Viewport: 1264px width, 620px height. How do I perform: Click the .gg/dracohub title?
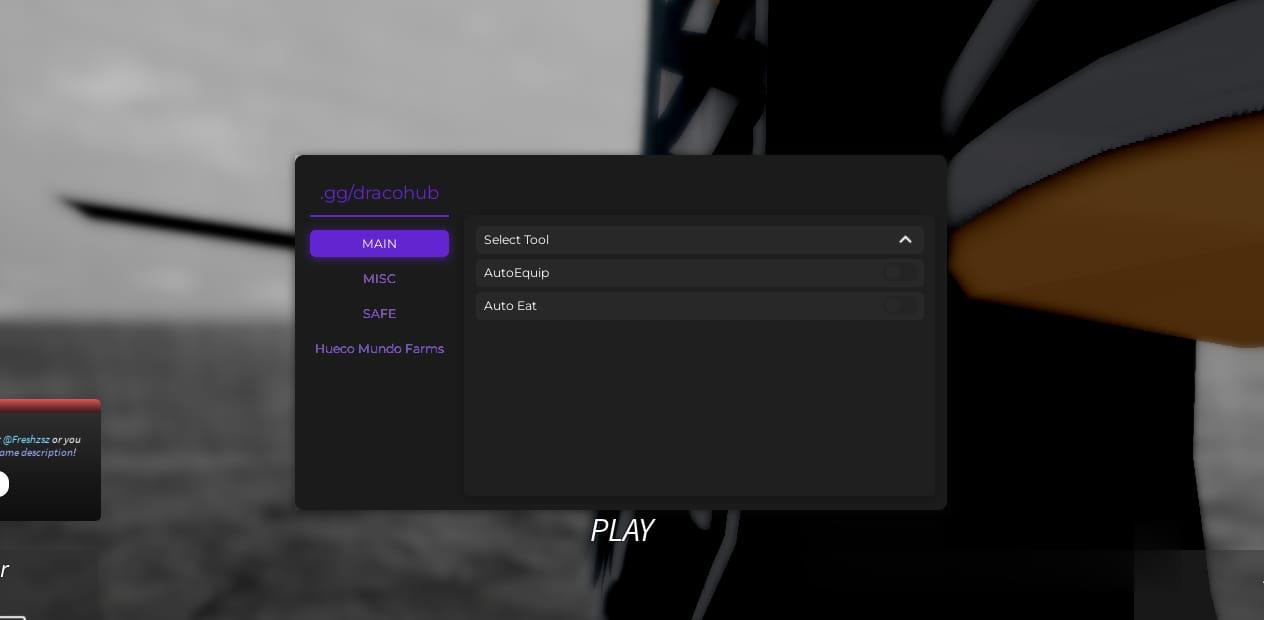(x=379, y=193)
